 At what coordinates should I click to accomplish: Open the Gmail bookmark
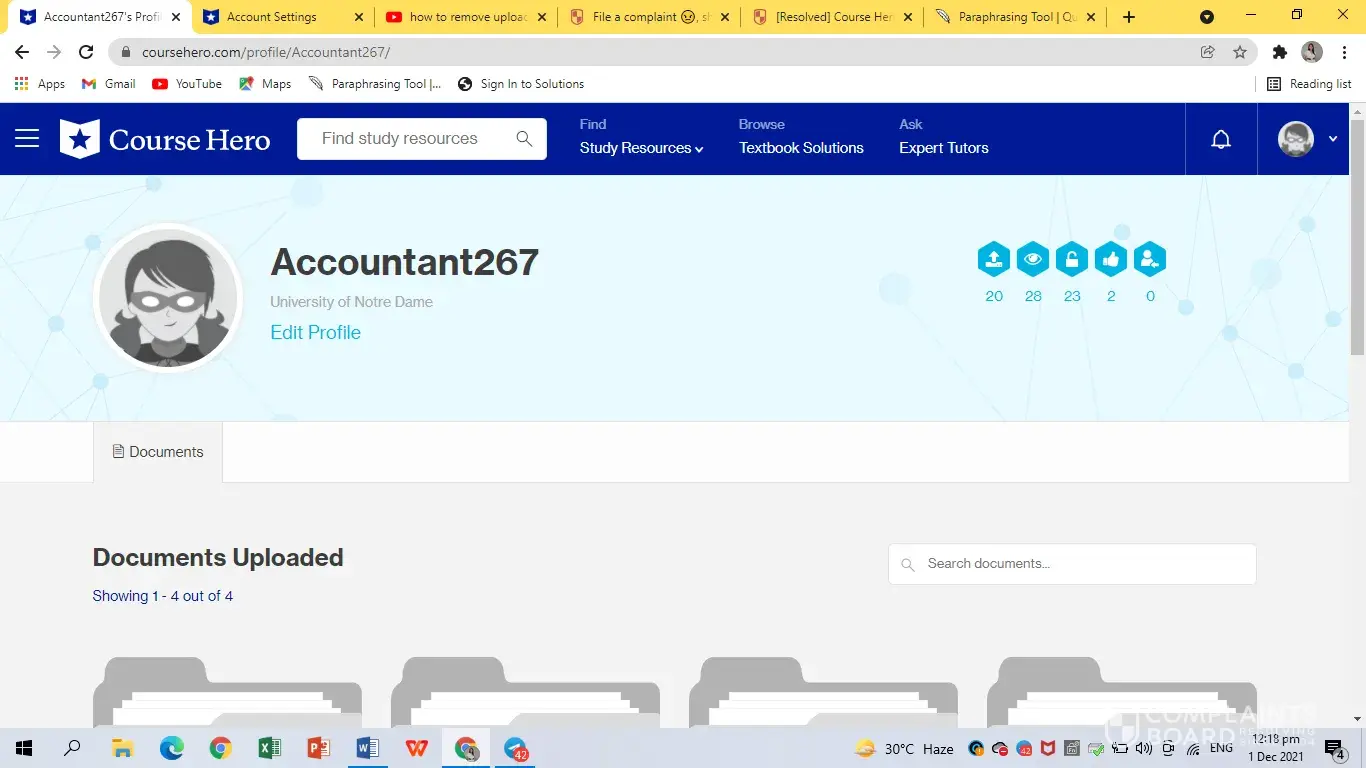pos(108,84)
